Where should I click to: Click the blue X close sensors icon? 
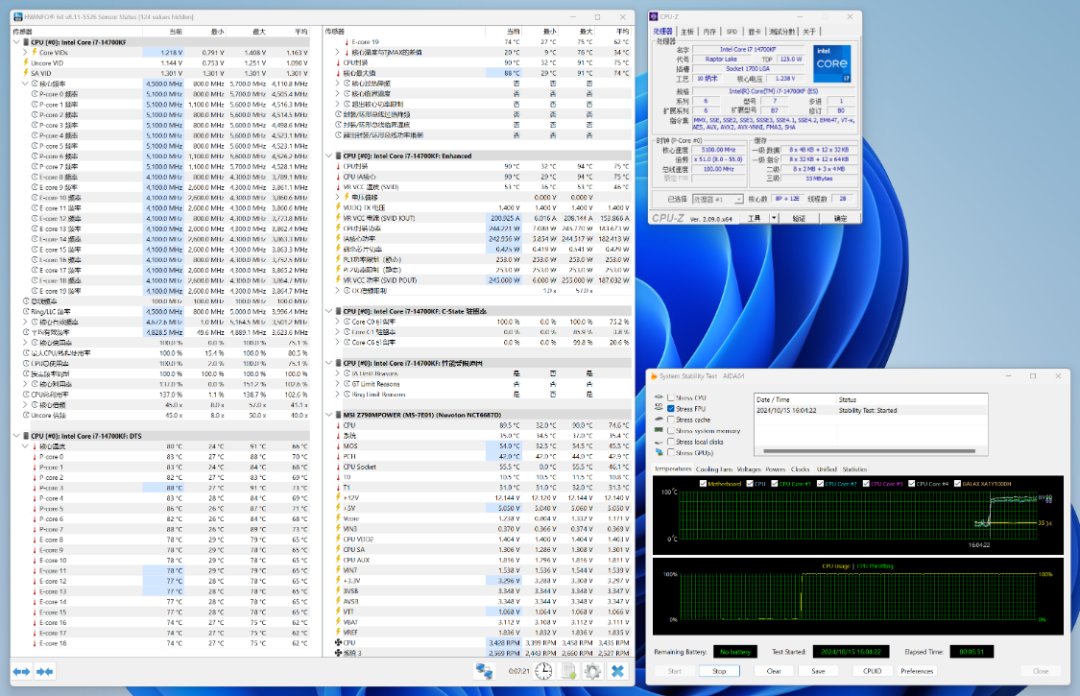(x=618, y=671)
